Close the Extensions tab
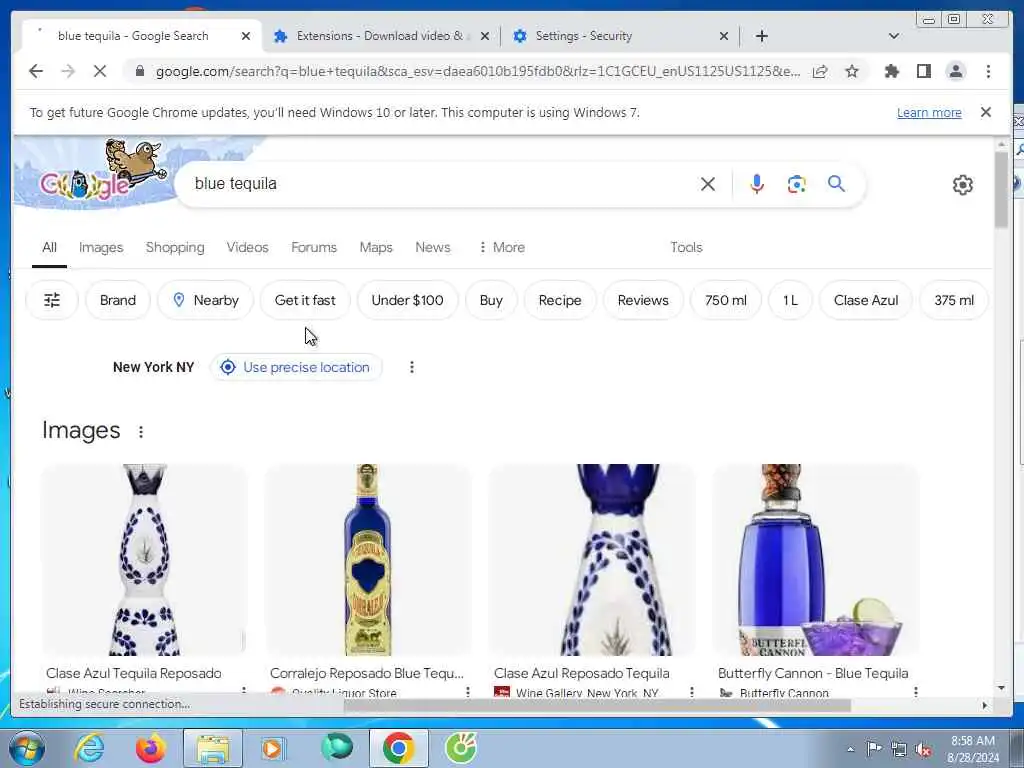This screenshot has width=1024, height=768. point(485,36)
